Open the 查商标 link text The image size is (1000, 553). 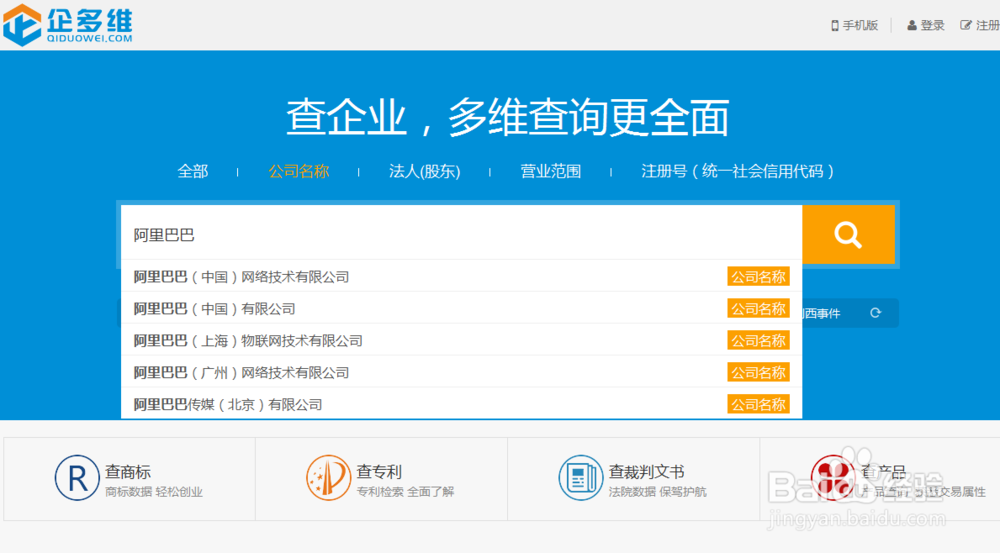[128, 472]
